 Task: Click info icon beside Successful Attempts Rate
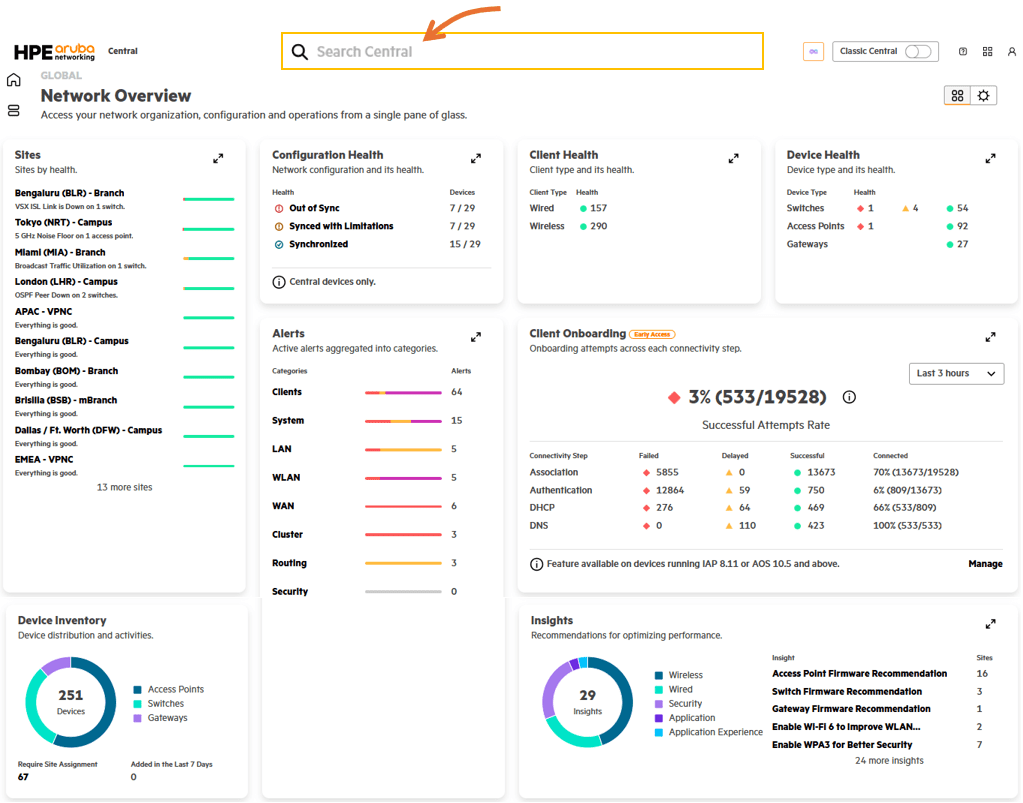pyautogui.click(x=849, y=398)
